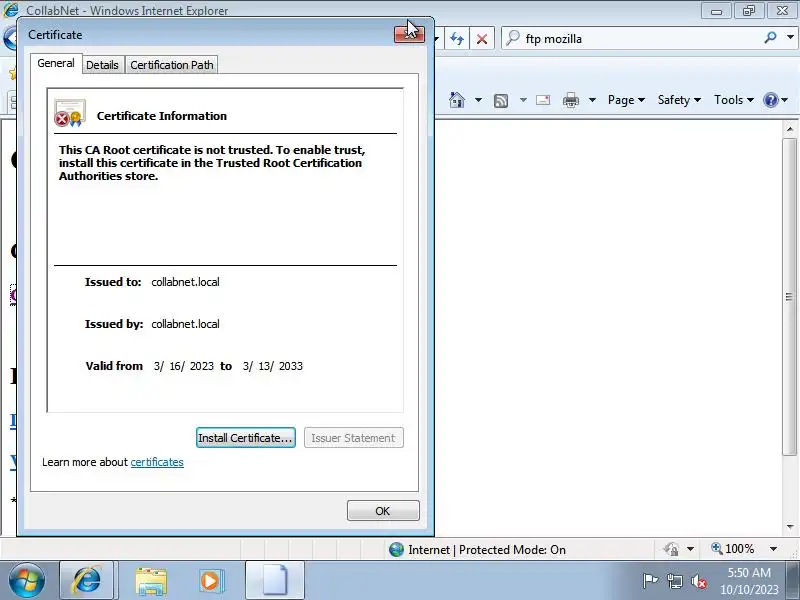
Task: Click the muted volume tray icon
Action: pyautogui.click(x=698, y=581)
